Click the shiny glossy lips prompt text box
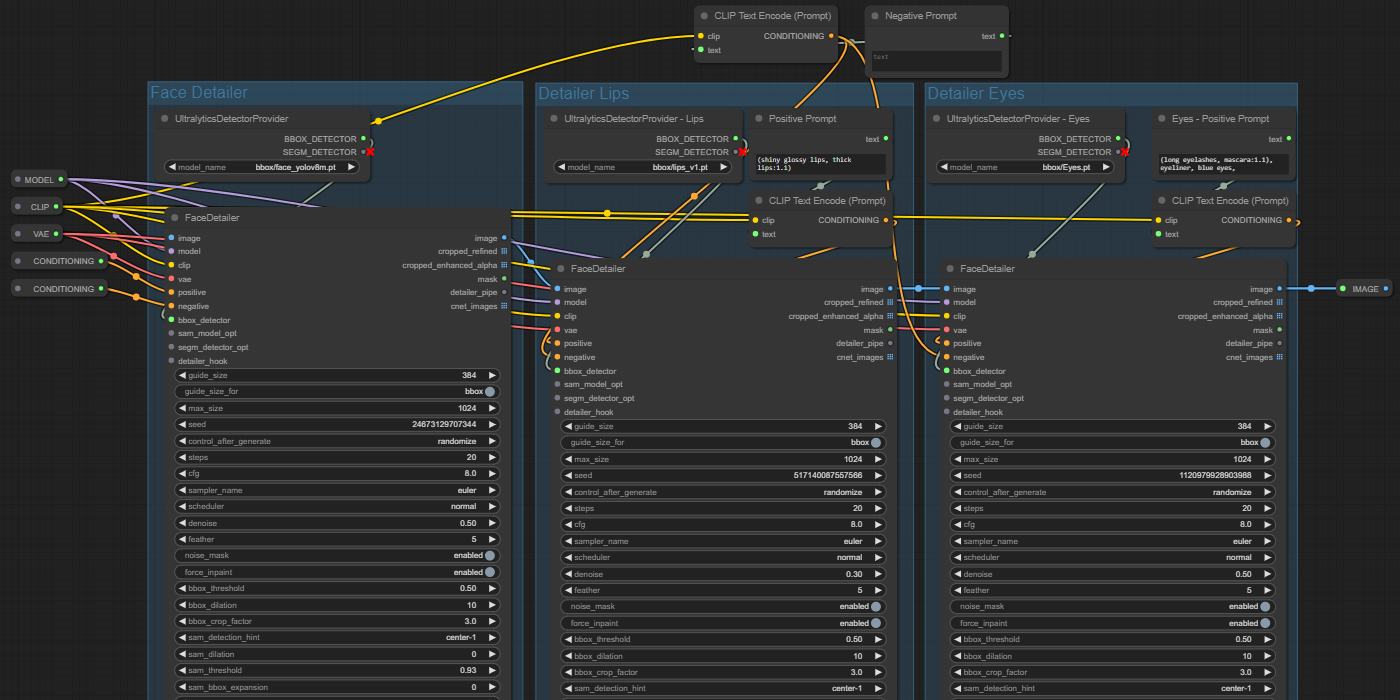The image size is (1400, 700). pos(820,164)
